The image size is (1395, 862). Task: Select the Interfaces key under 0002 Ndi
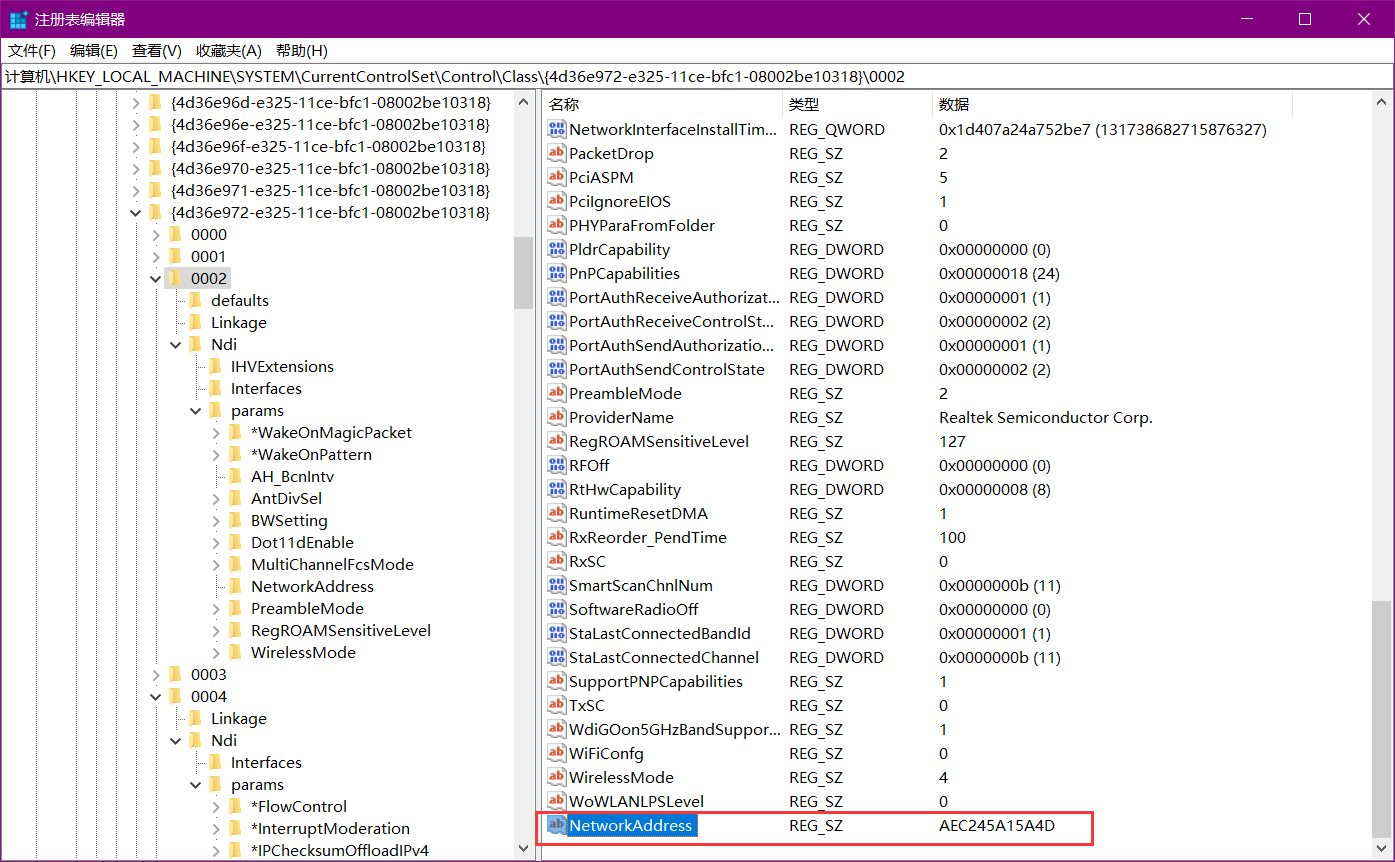[x=266, y=388]
